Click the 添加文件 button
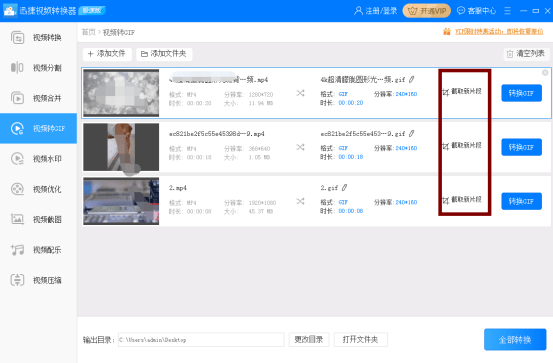This screenshot has height=363, width=553. click(x=107, y=54)
